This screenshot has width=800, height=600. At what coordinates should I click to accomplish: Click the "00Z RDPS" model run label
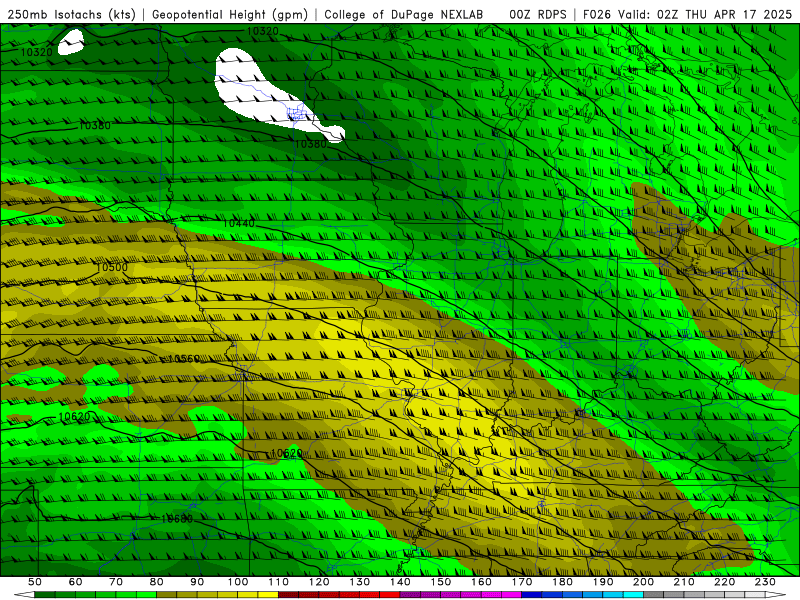pyautogui.click(x=538, y=15)
